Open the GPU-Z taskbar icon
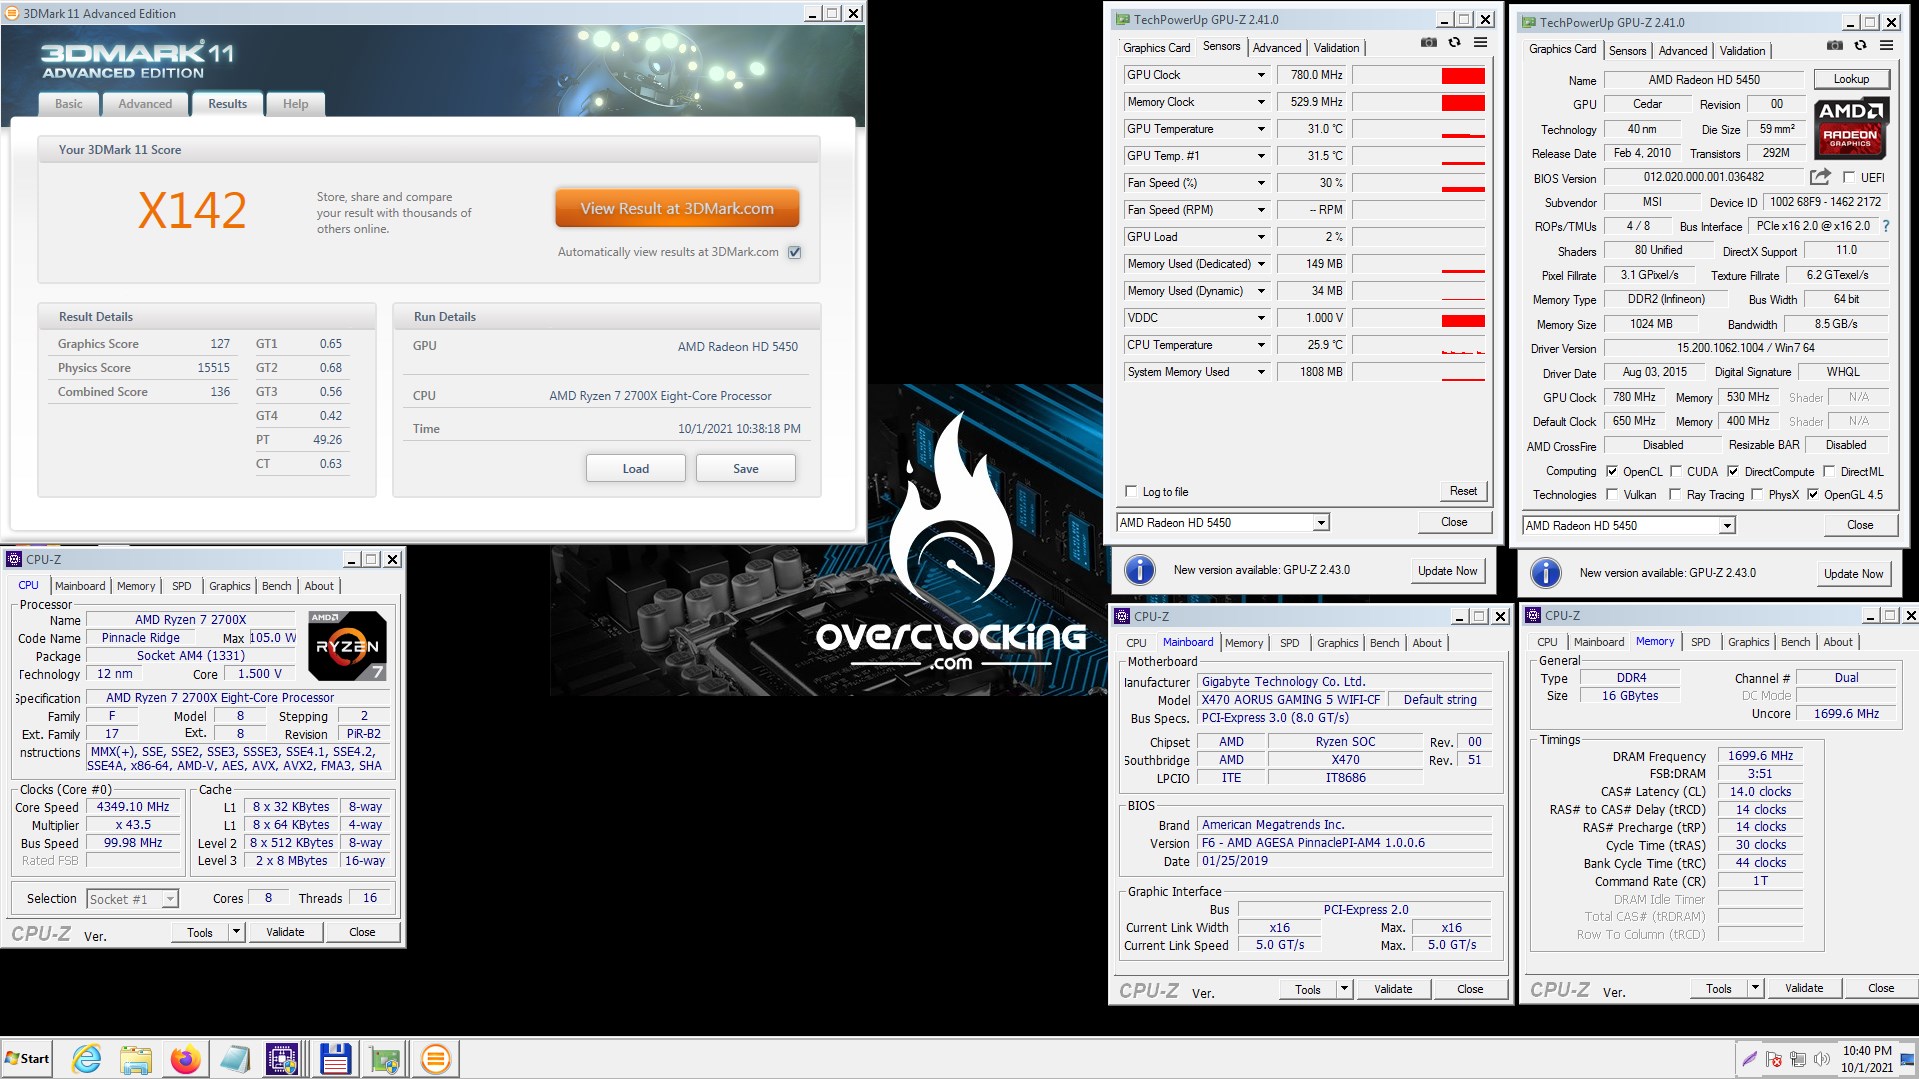The image size is (1919, 1079). 385,1059
